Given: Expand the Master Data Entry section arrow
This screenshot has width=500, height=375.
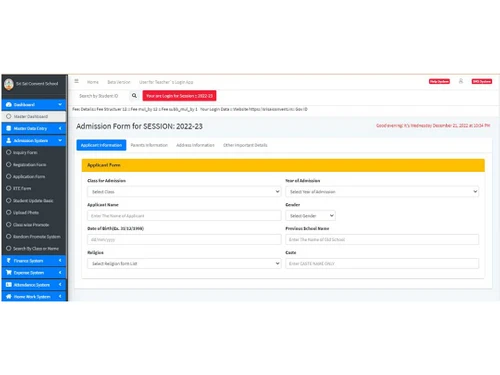Looking at the screenshot, I should 60,128.
